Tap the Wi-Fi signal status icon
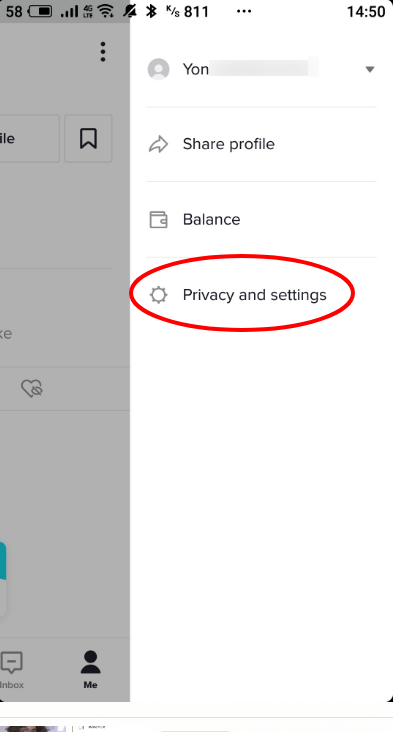Image resolution: width=393 pixels, height=732 pixels. tap(106, 11)
